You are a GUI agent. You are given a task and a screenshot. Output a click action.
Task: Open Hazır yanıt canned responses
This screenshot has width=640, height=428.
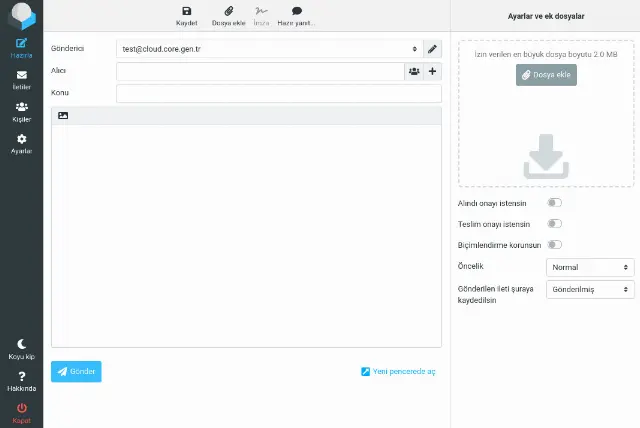click(x=296, y=16)
